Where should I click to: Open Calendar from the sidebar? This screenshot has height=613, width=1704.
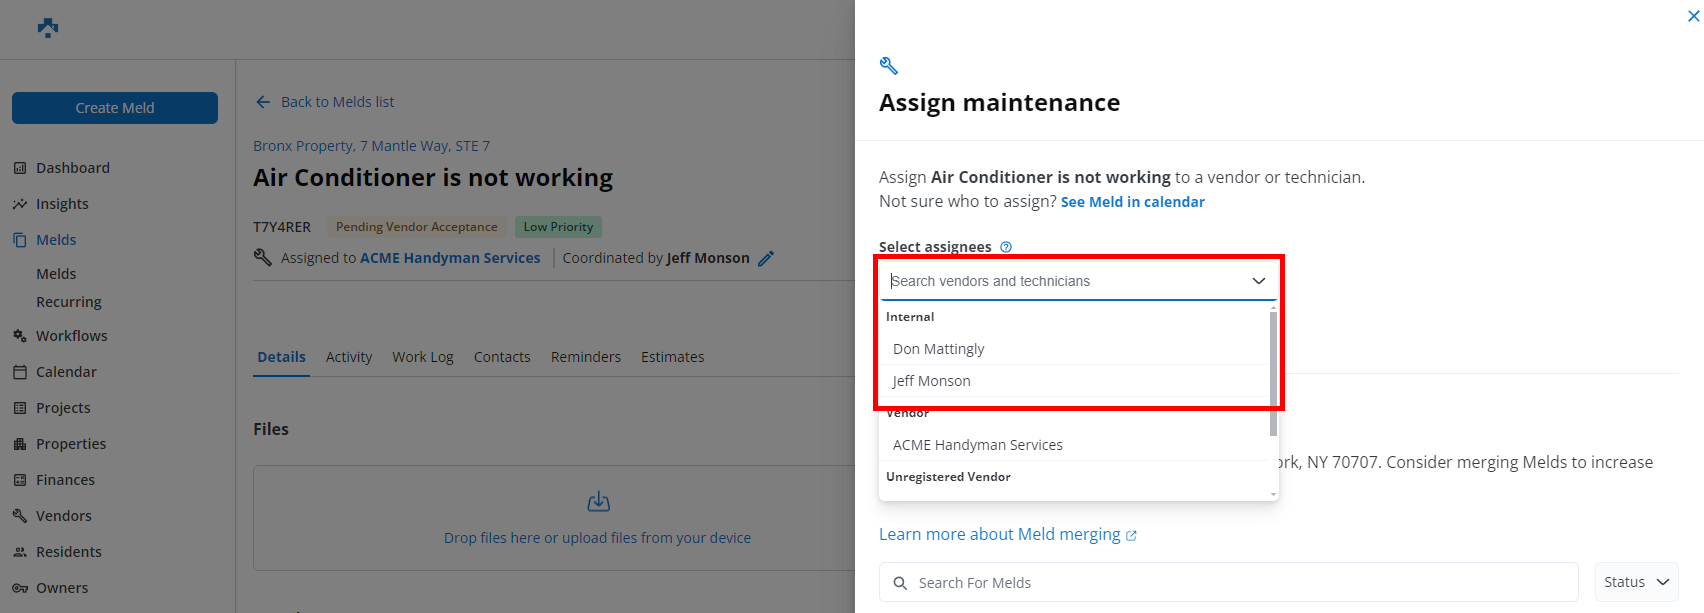click(x=66, y=372)
